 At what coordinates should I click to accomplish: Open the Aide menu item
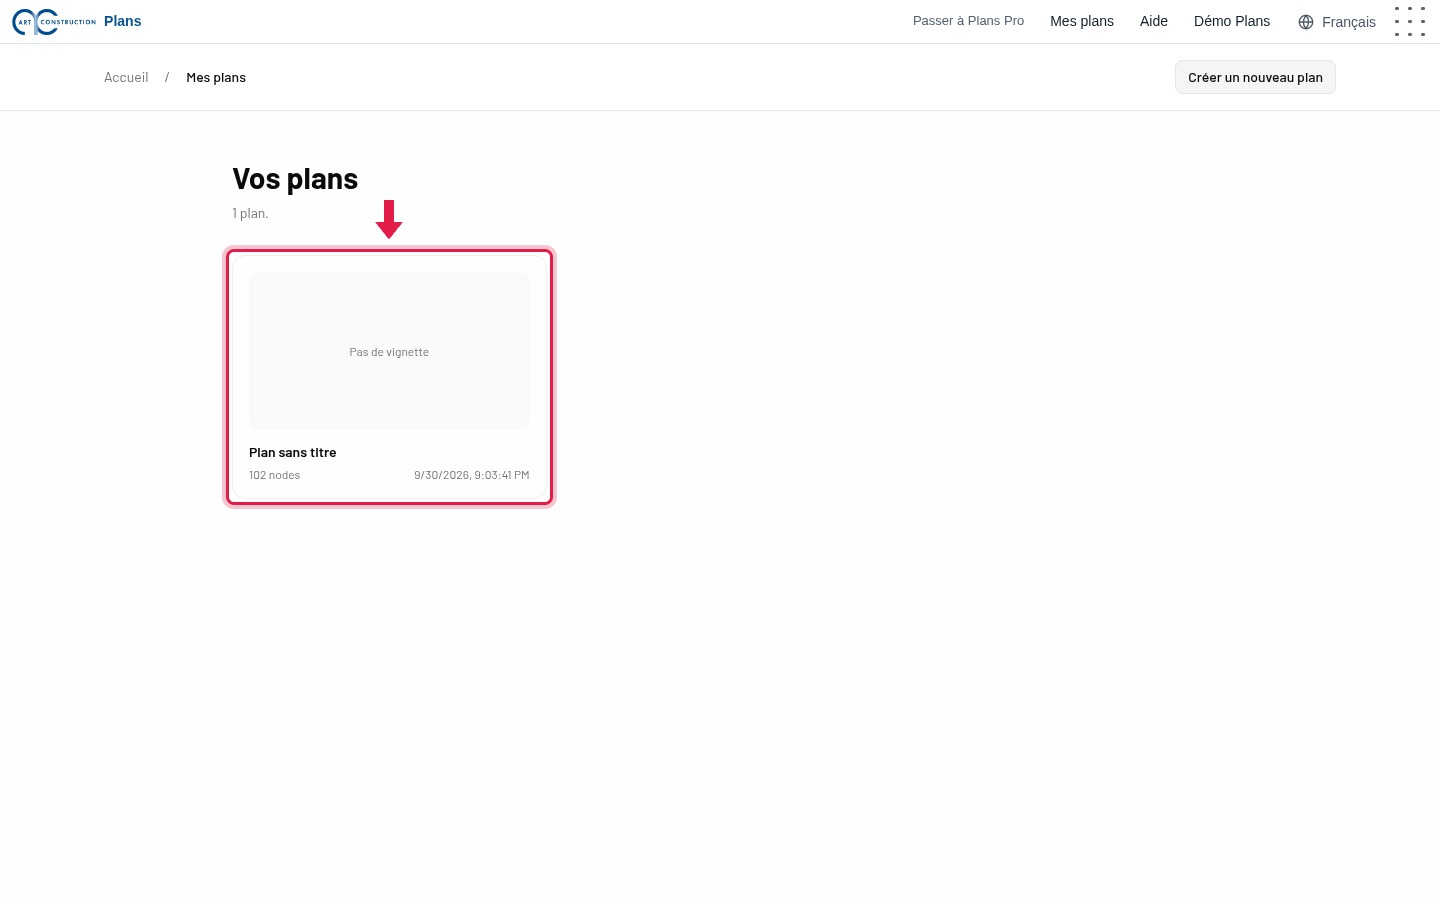tap(1154, 21)
